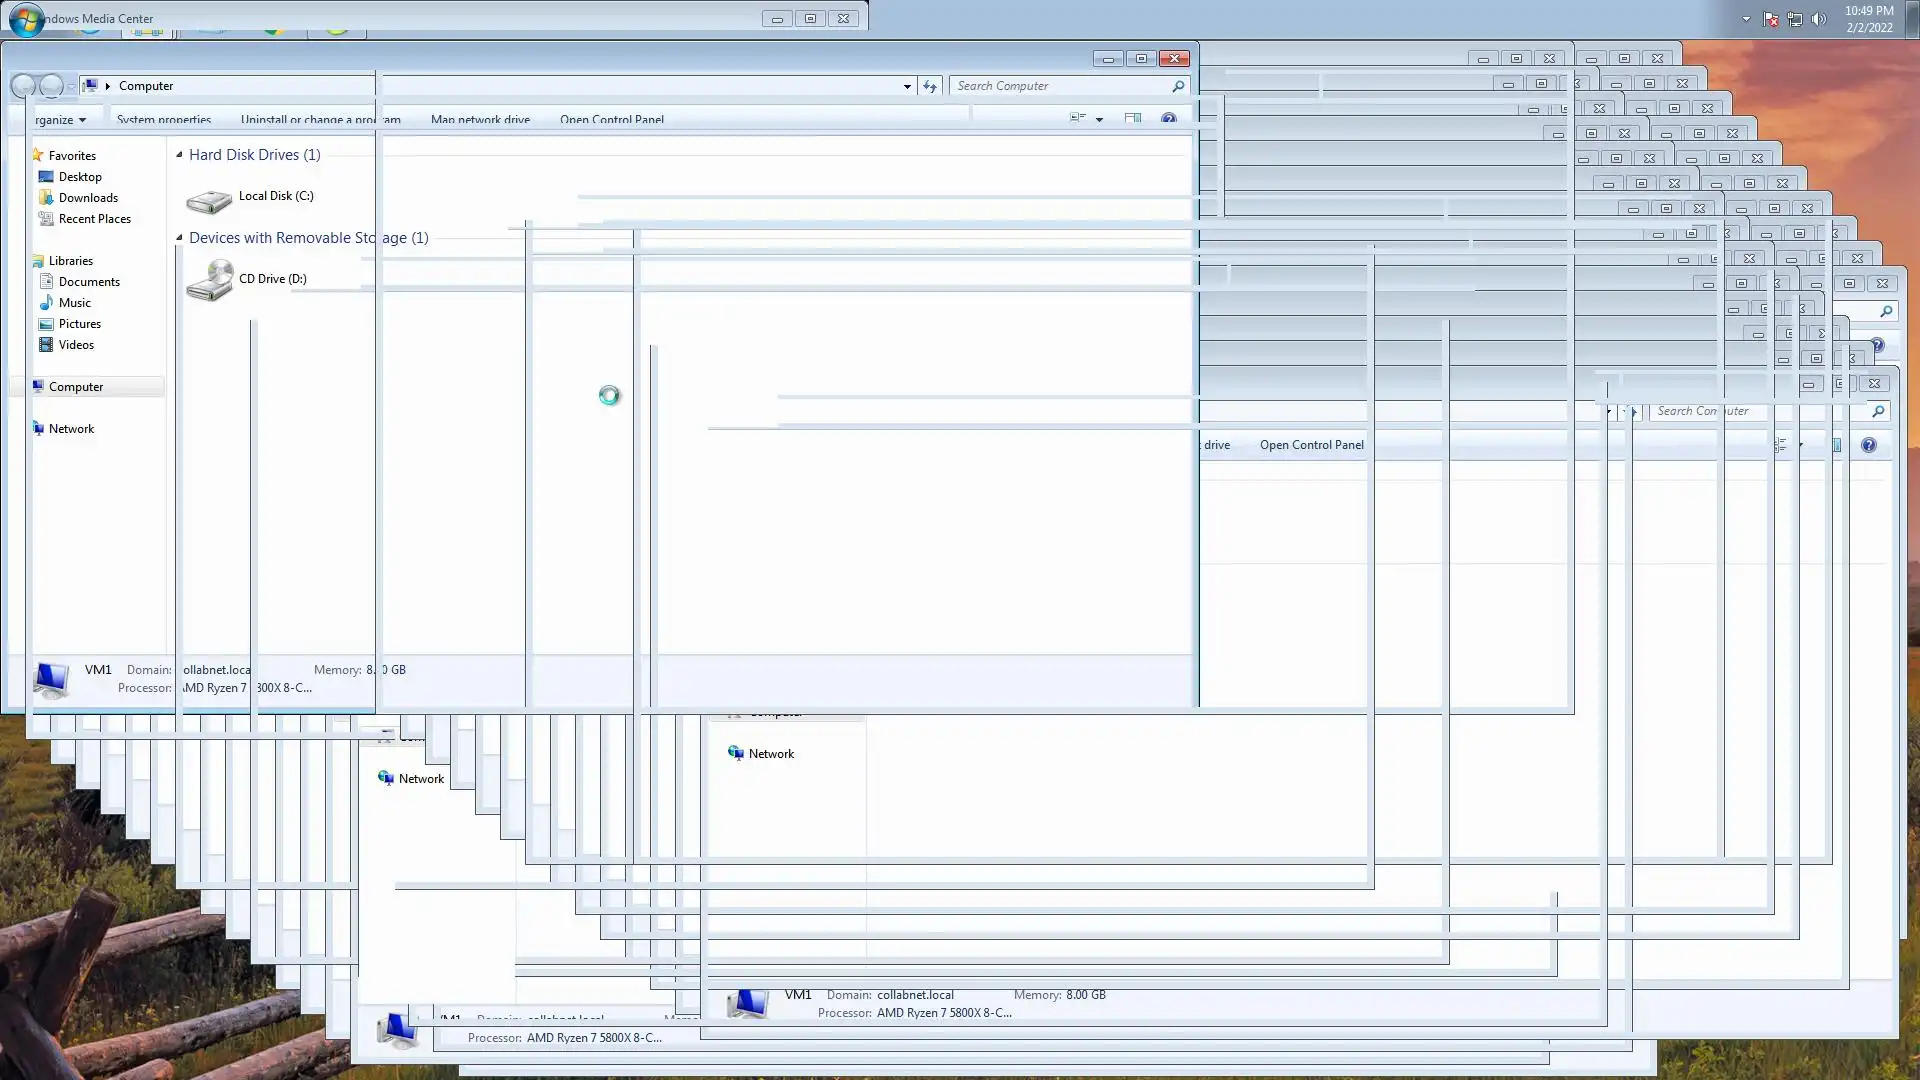Image resolution: width=1920 pixels, height=1080 pixels.
Task: Click the search magnifier icon
Action: (x=1178, y=86)
